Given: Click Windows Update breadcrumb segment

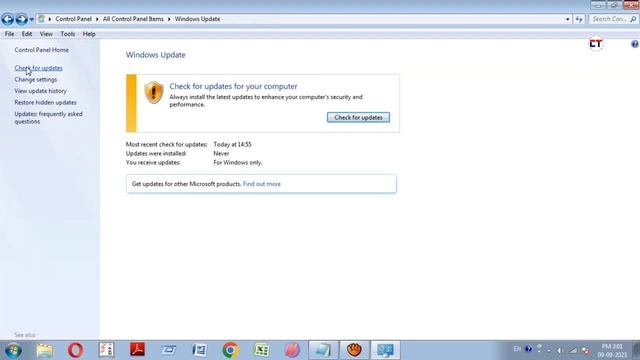Looking at the screenshot, I should (197, 19).
